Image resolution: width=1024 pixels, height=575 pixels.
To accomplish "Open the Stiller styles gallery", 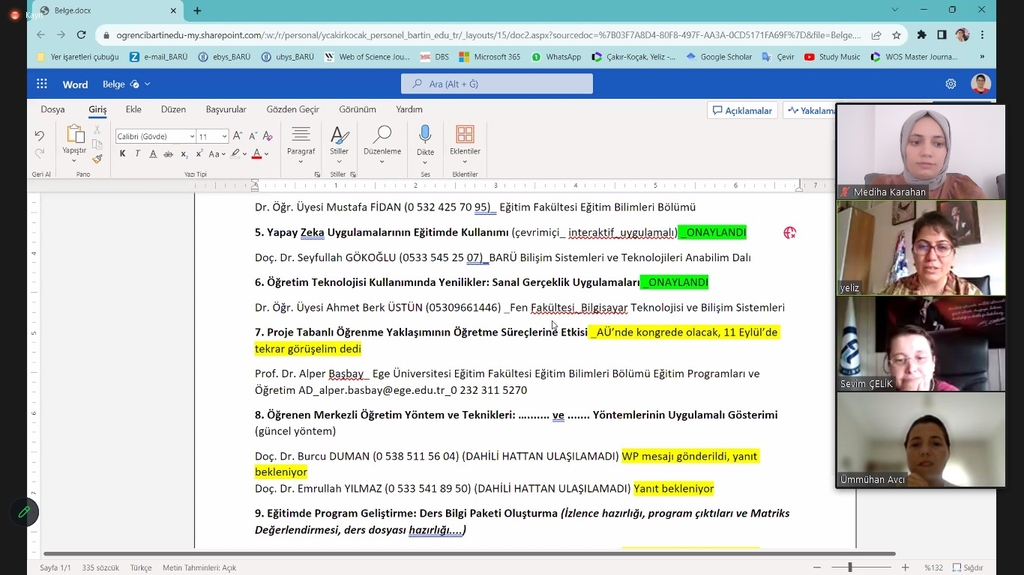I will click(x=339, y=135).
